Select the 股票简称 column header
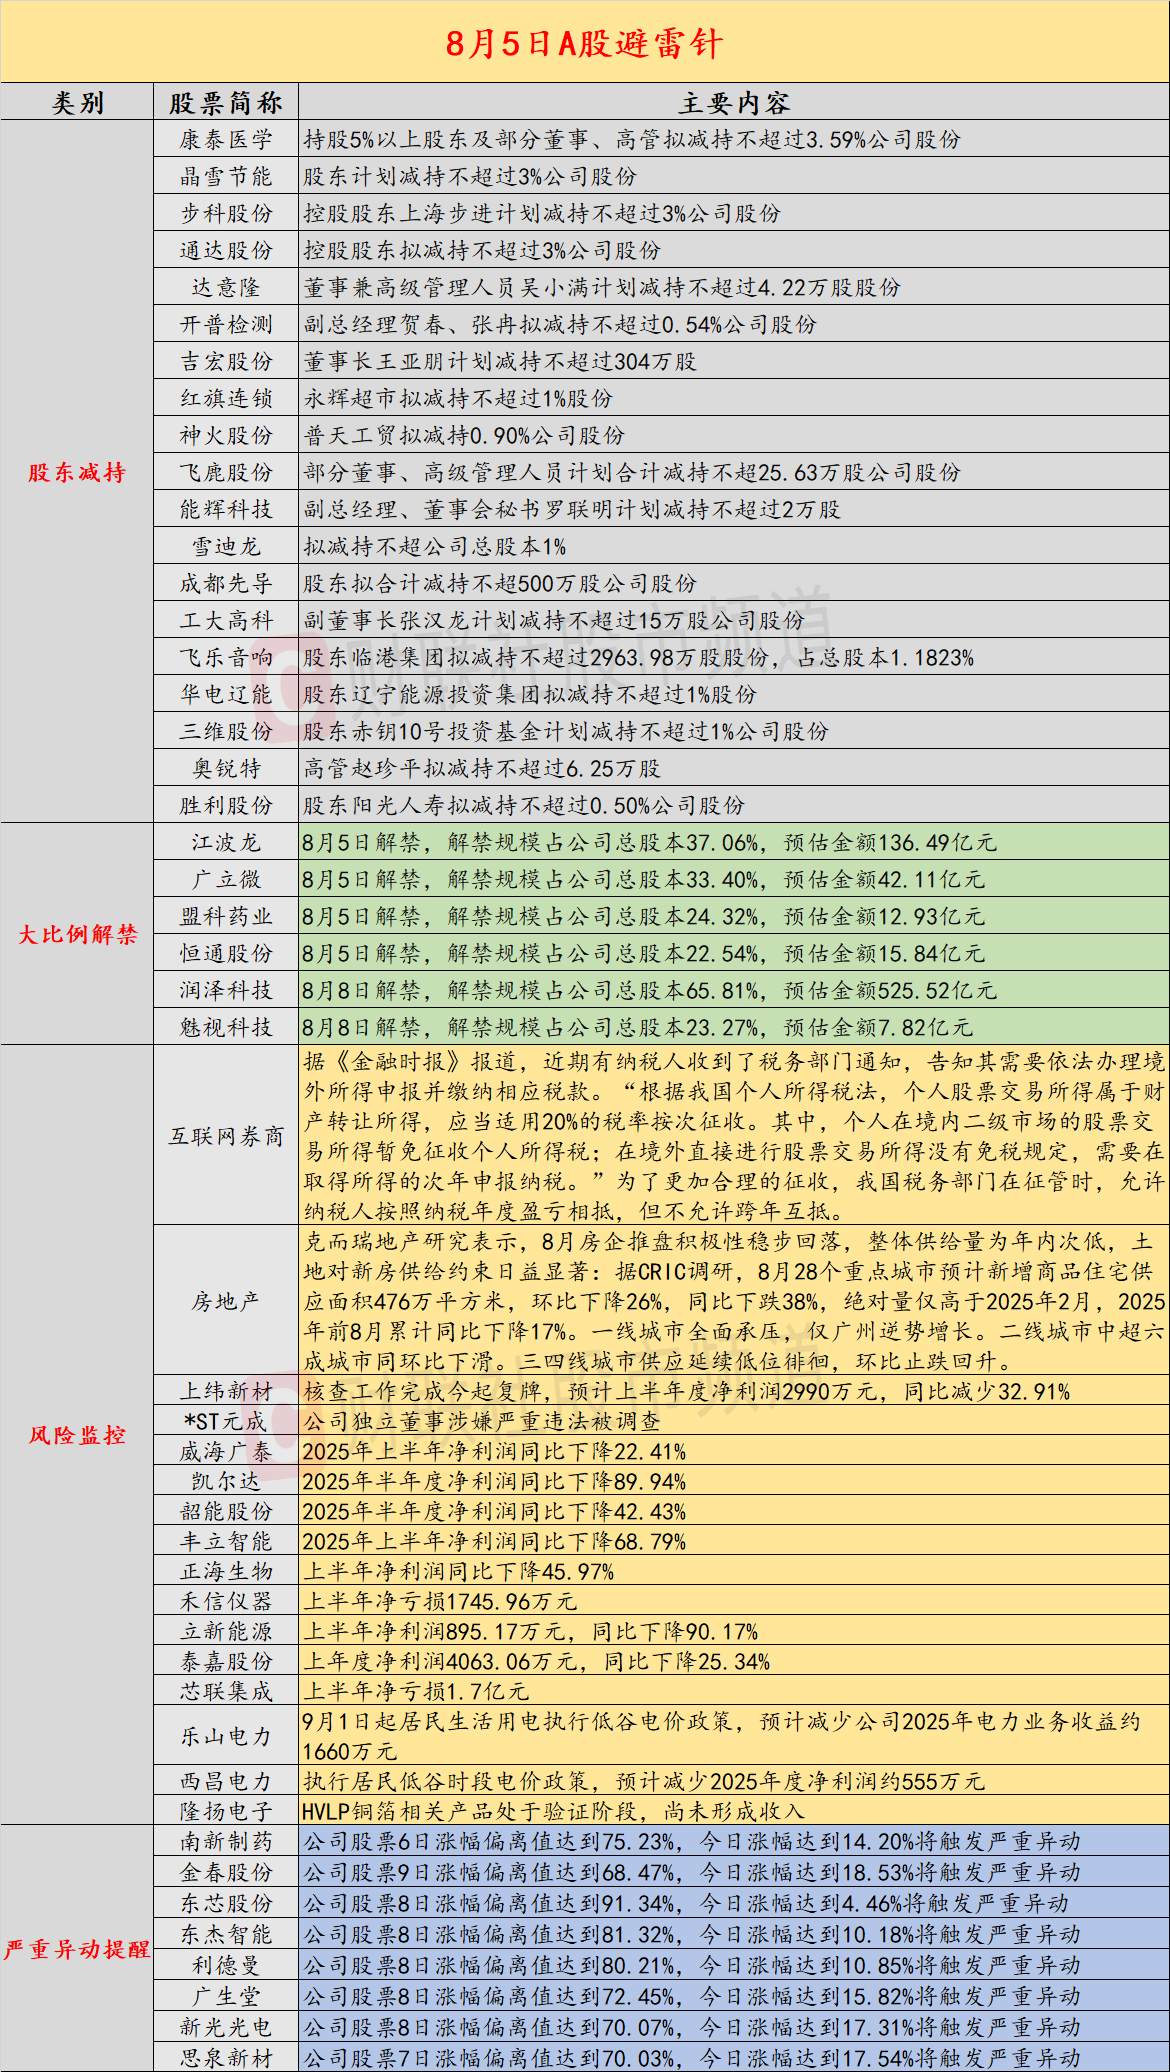Image resolution: width=1170 pixels, height=2072 pixels. (x=226, y=102)
